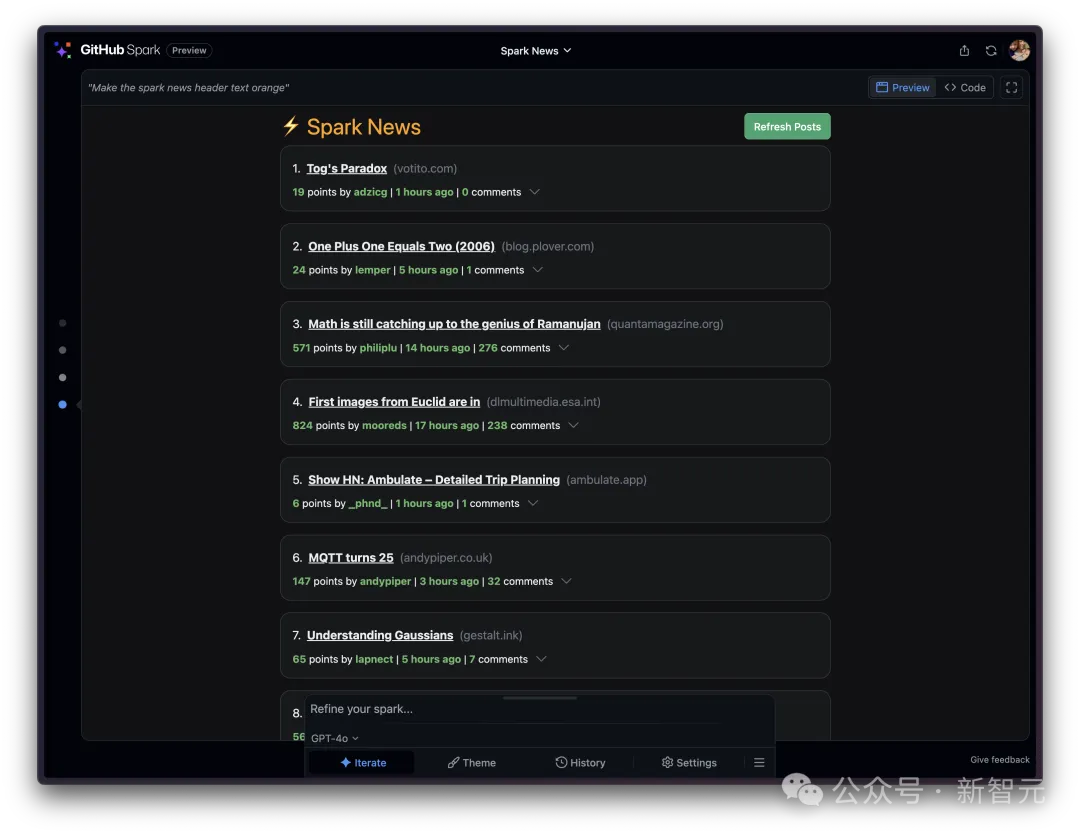Click the 14 hours ago timestamp
This screenshot has width=1080, height=834.
(x=437, y=348)
